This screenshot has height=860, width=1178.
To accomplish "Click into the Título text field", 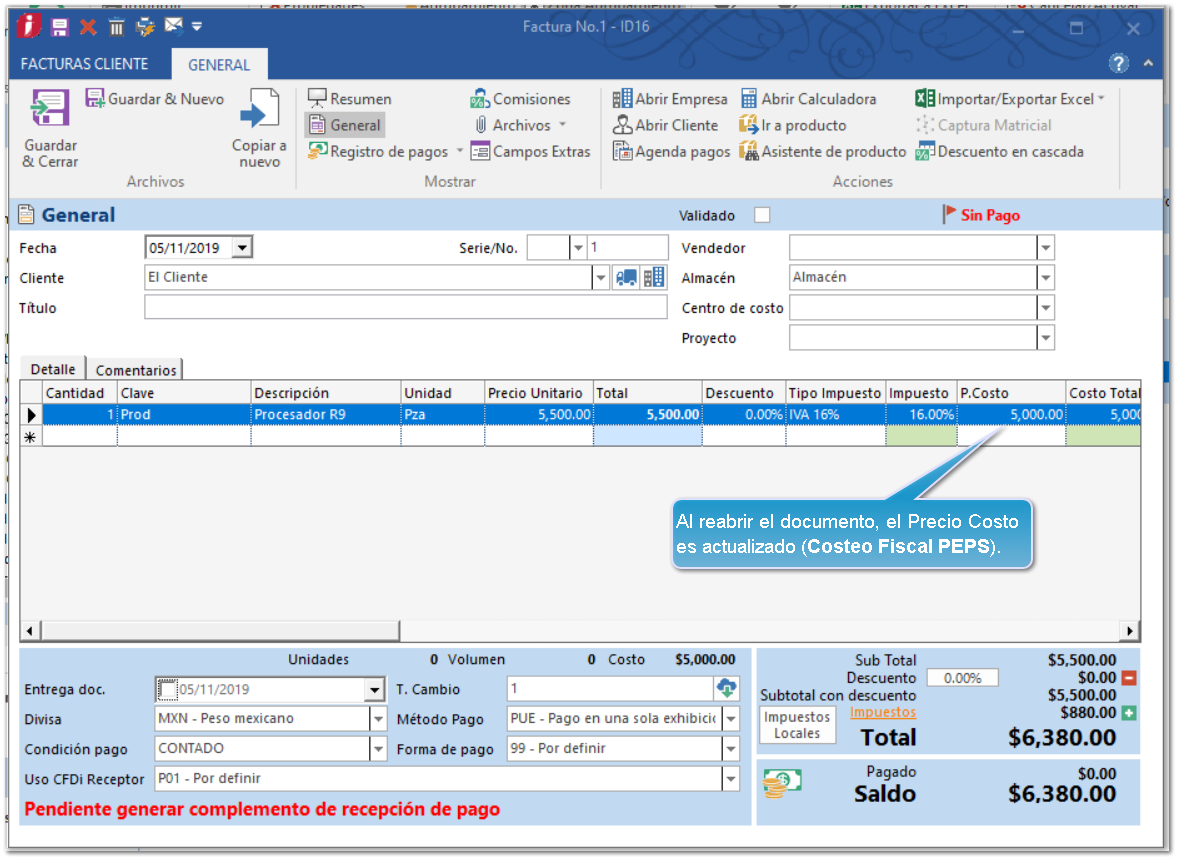I will tap(405, 308).
